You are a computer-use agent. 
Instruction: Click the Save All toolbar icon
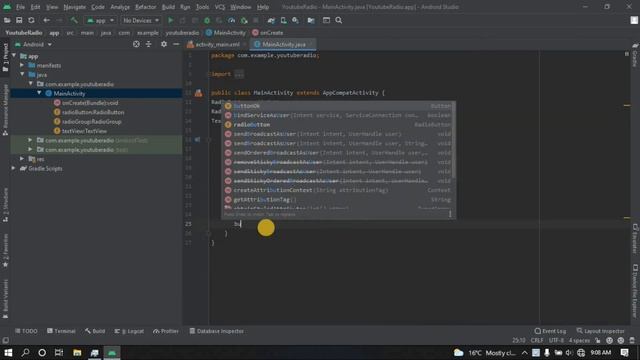(x=19, y=20)
